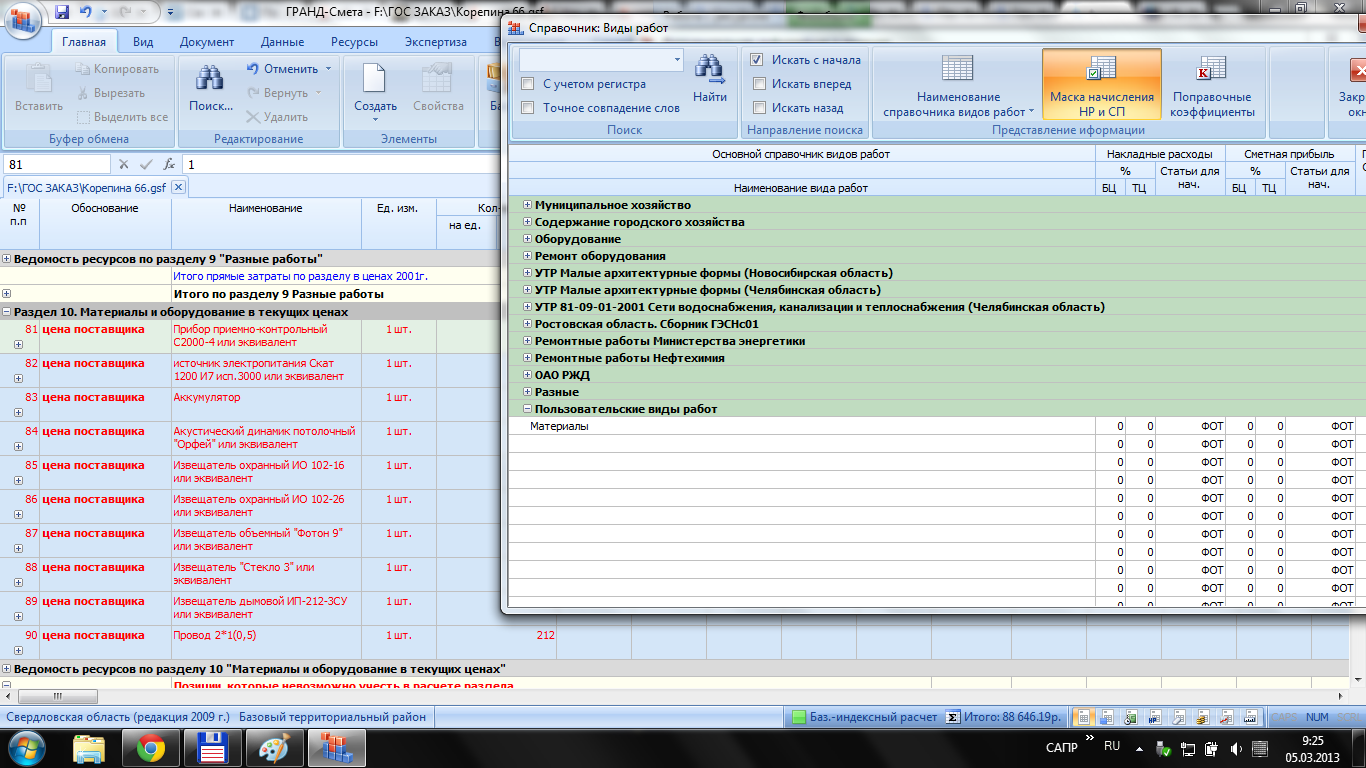Close the Корепина 66.gsf document tab
Image resolution: width=1366 pixels, height=768 pixels.
pos(178,187)
